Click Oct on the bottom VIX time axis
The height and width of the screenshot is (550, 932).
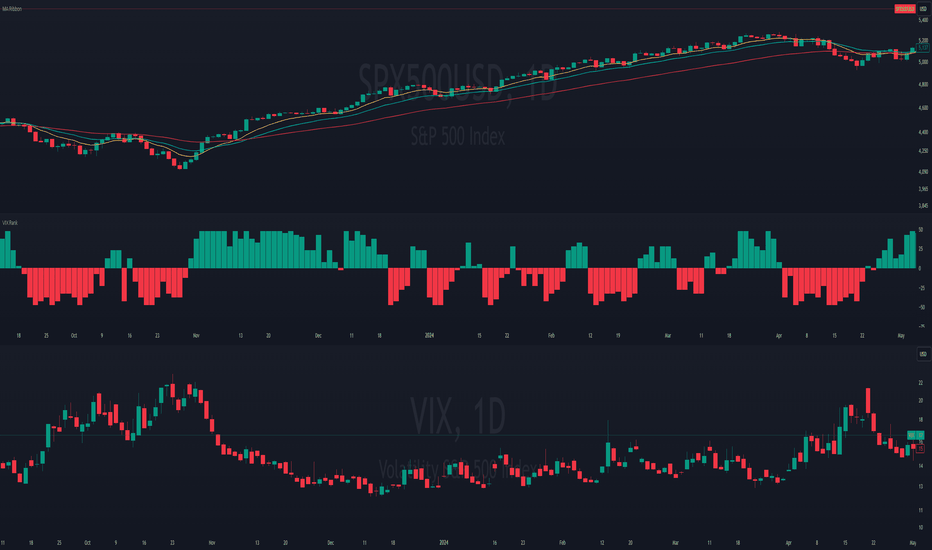coord(87,543)
